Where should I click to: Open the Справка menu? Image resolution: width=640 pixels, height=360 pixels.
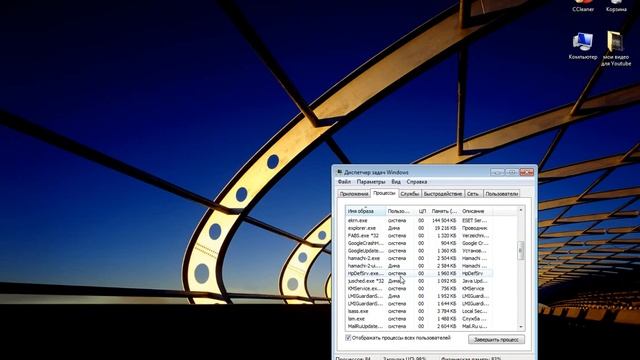(417, 182)
